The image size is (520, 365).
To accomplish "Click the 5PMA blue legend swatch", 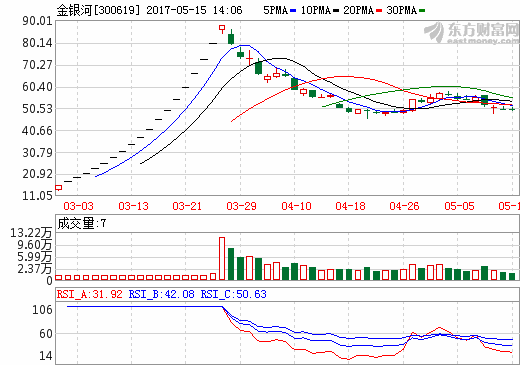I will tap(293, 11).
